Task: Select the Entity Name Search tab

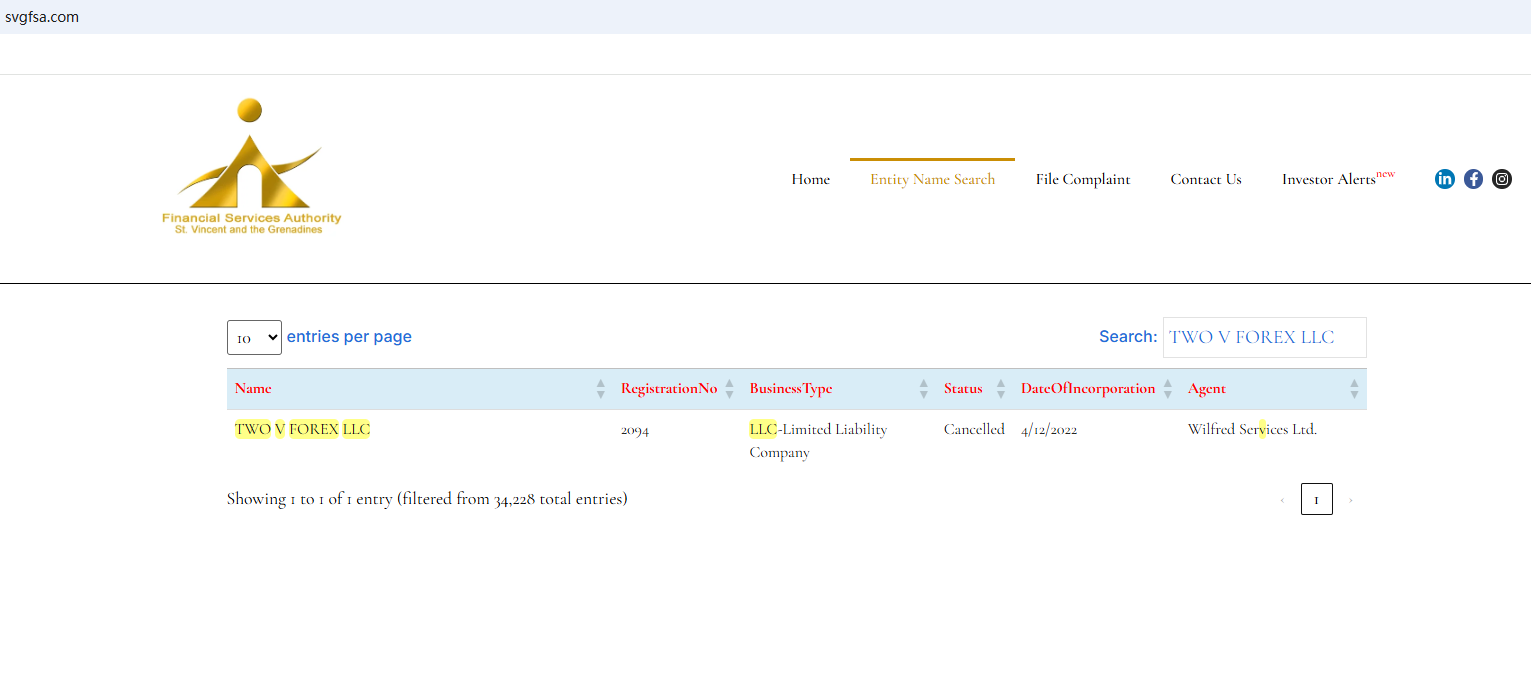Action: (x=932, y=180)
